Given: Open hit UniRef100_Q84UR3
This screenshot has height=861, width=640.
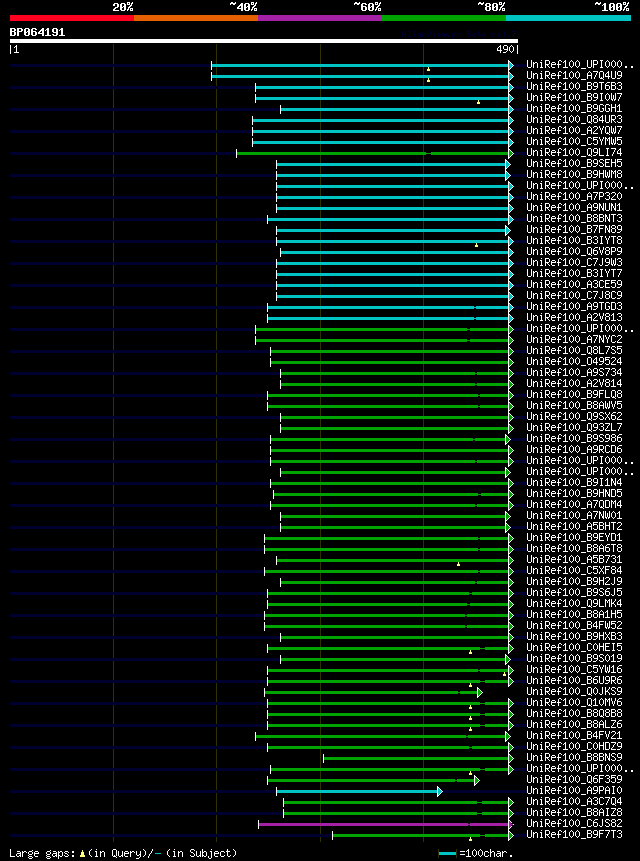Looking at the screenshot, I should (x=574, y=120).
